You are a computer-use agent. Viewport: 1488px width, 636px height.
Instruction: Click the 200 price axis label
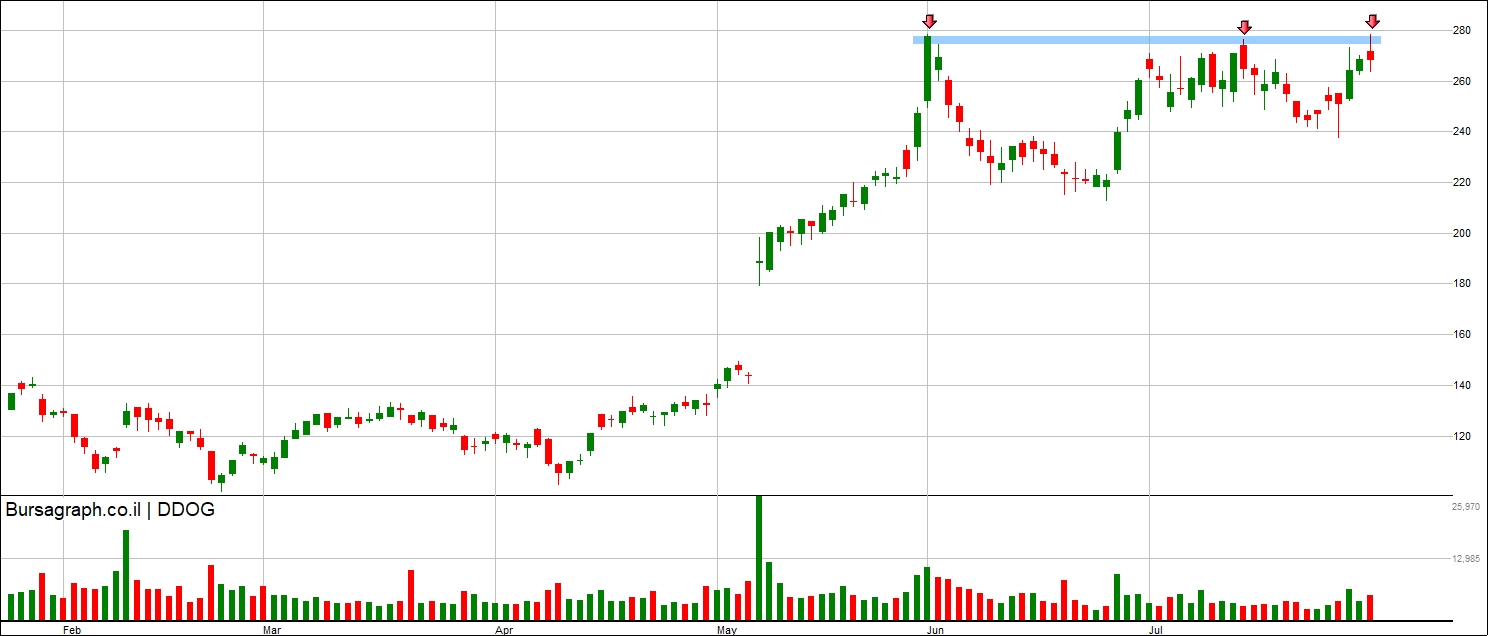1461,233
